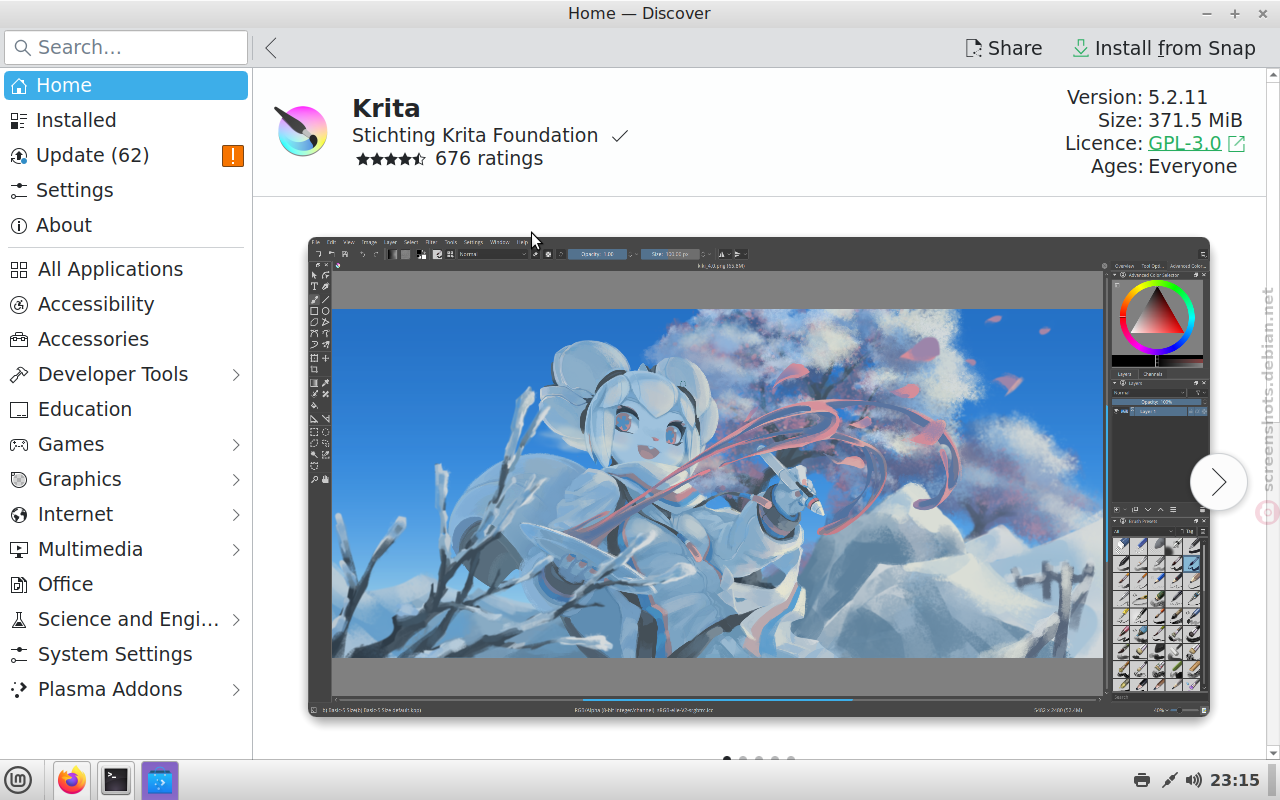Expand Science and Engineering category chevron
Screen dimensions: 1280x800
point(236,619)
